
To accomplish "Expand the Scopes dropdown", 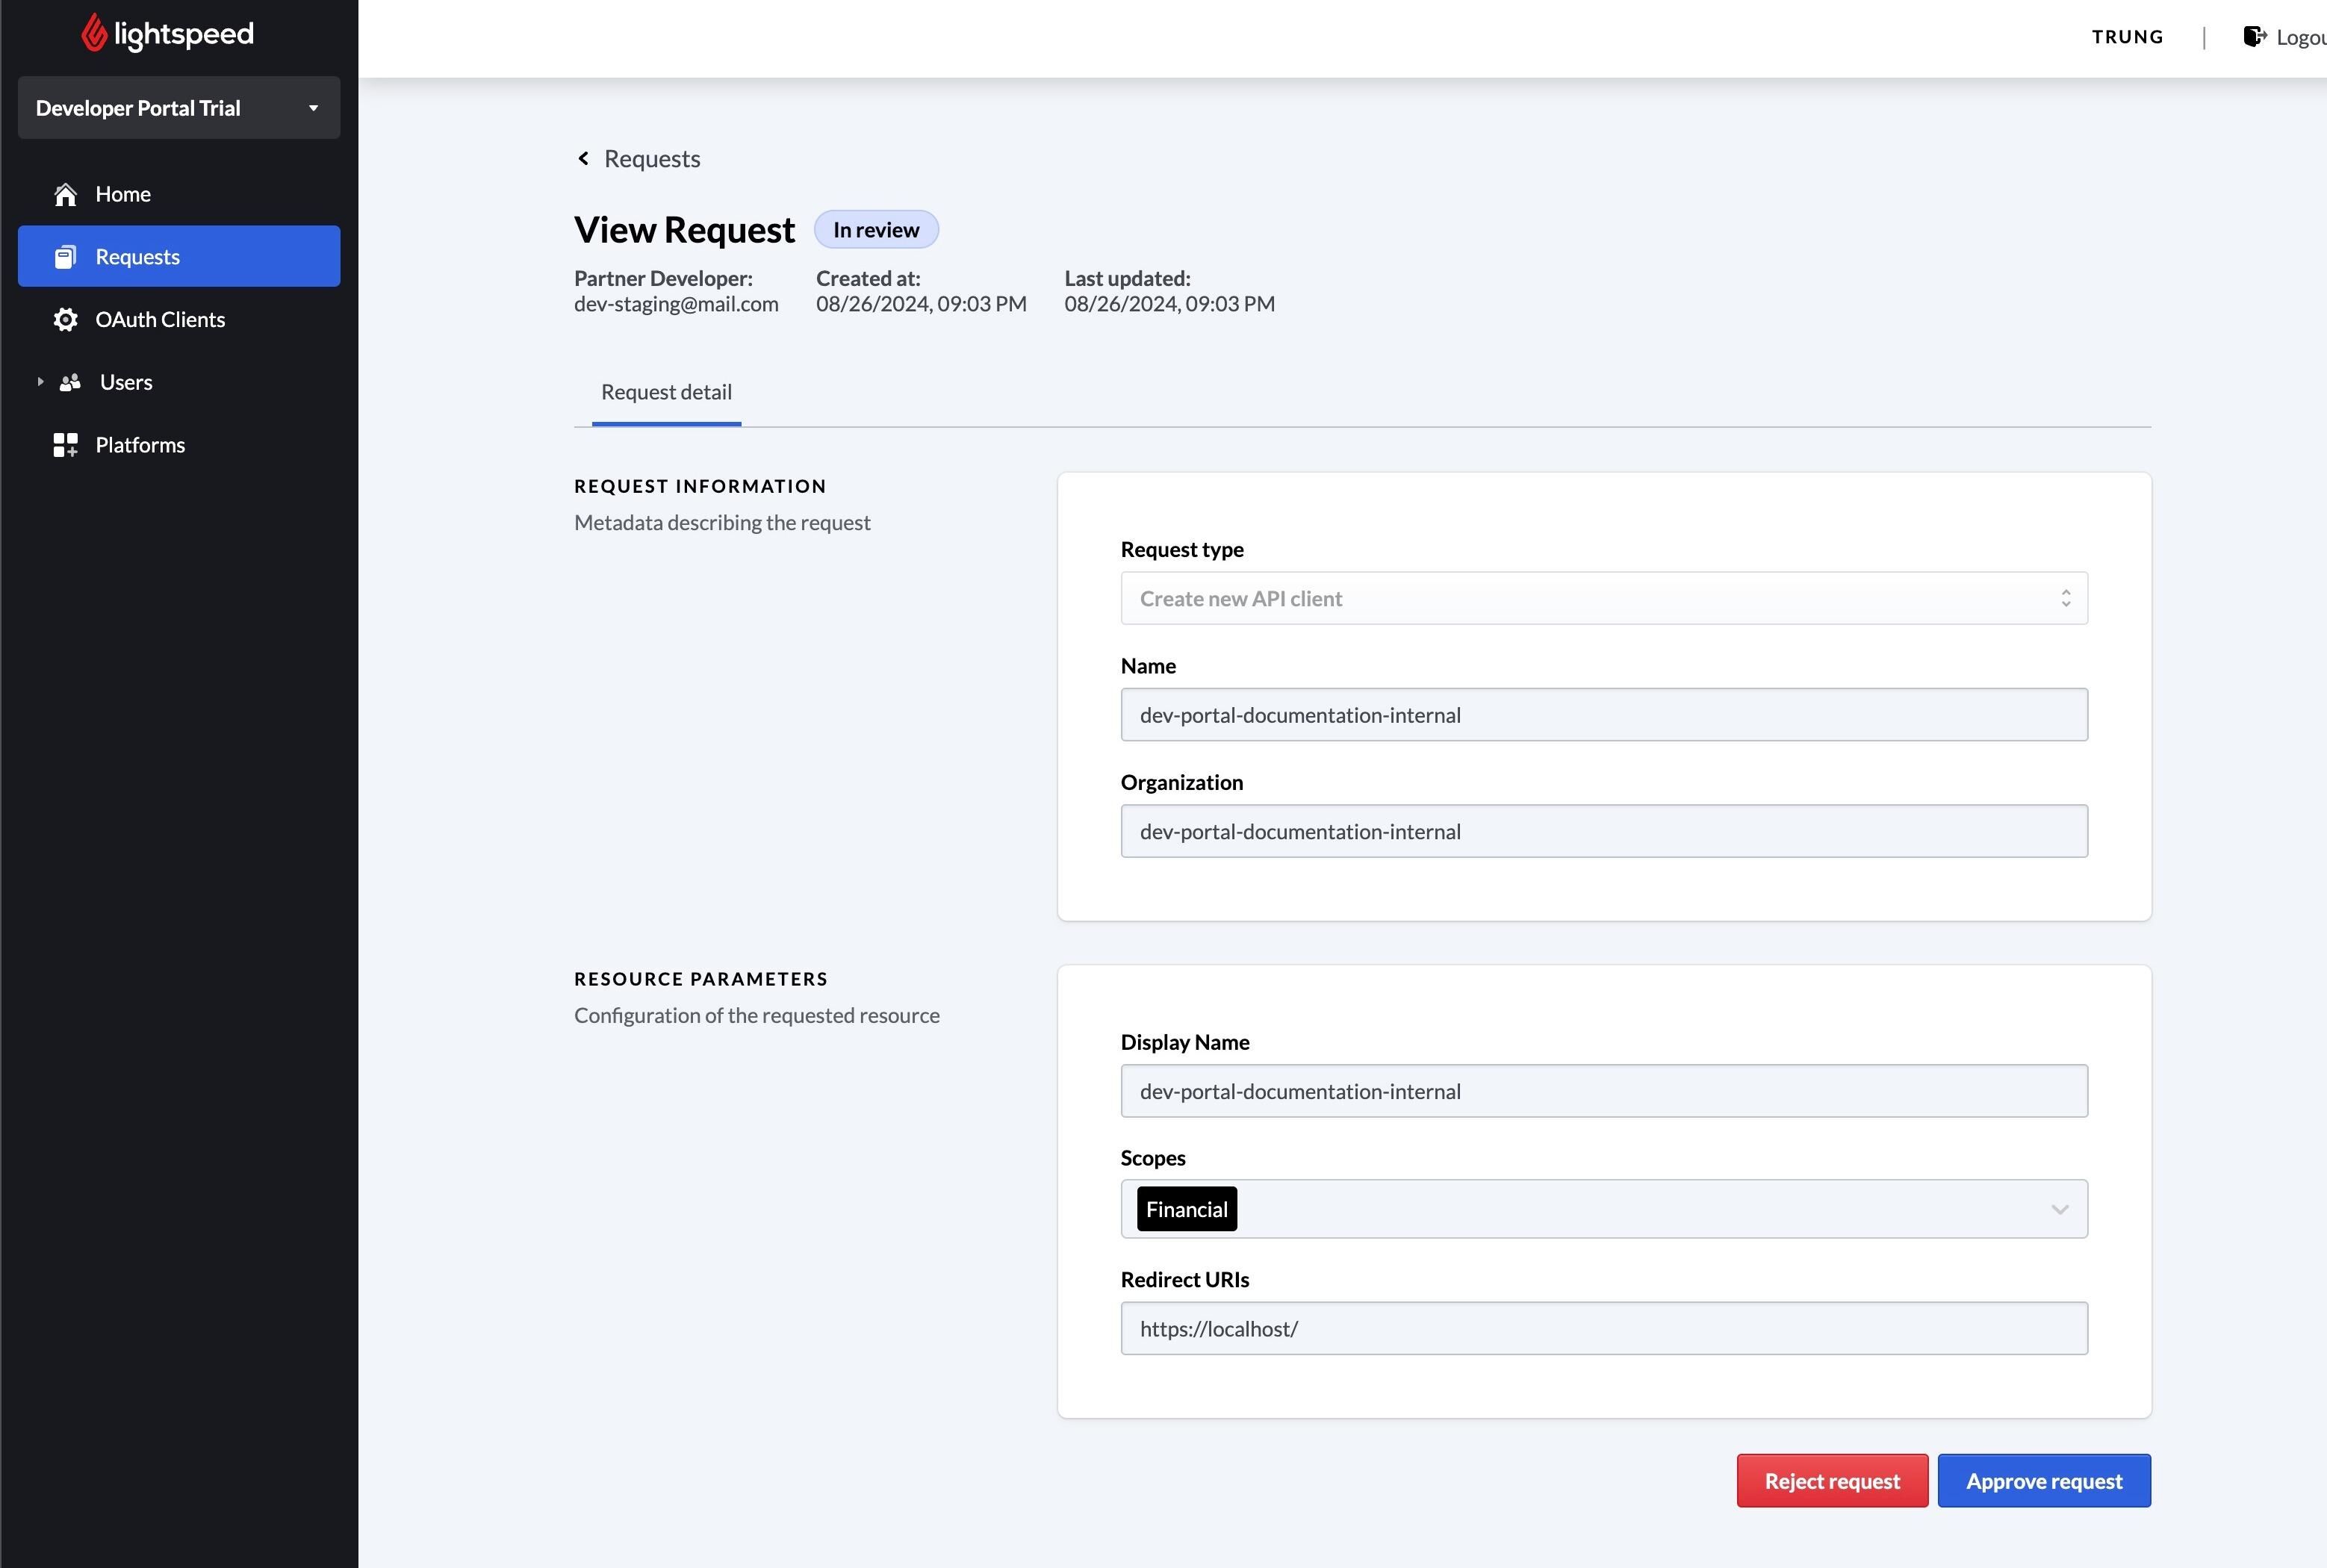I will point(2059,1208).
